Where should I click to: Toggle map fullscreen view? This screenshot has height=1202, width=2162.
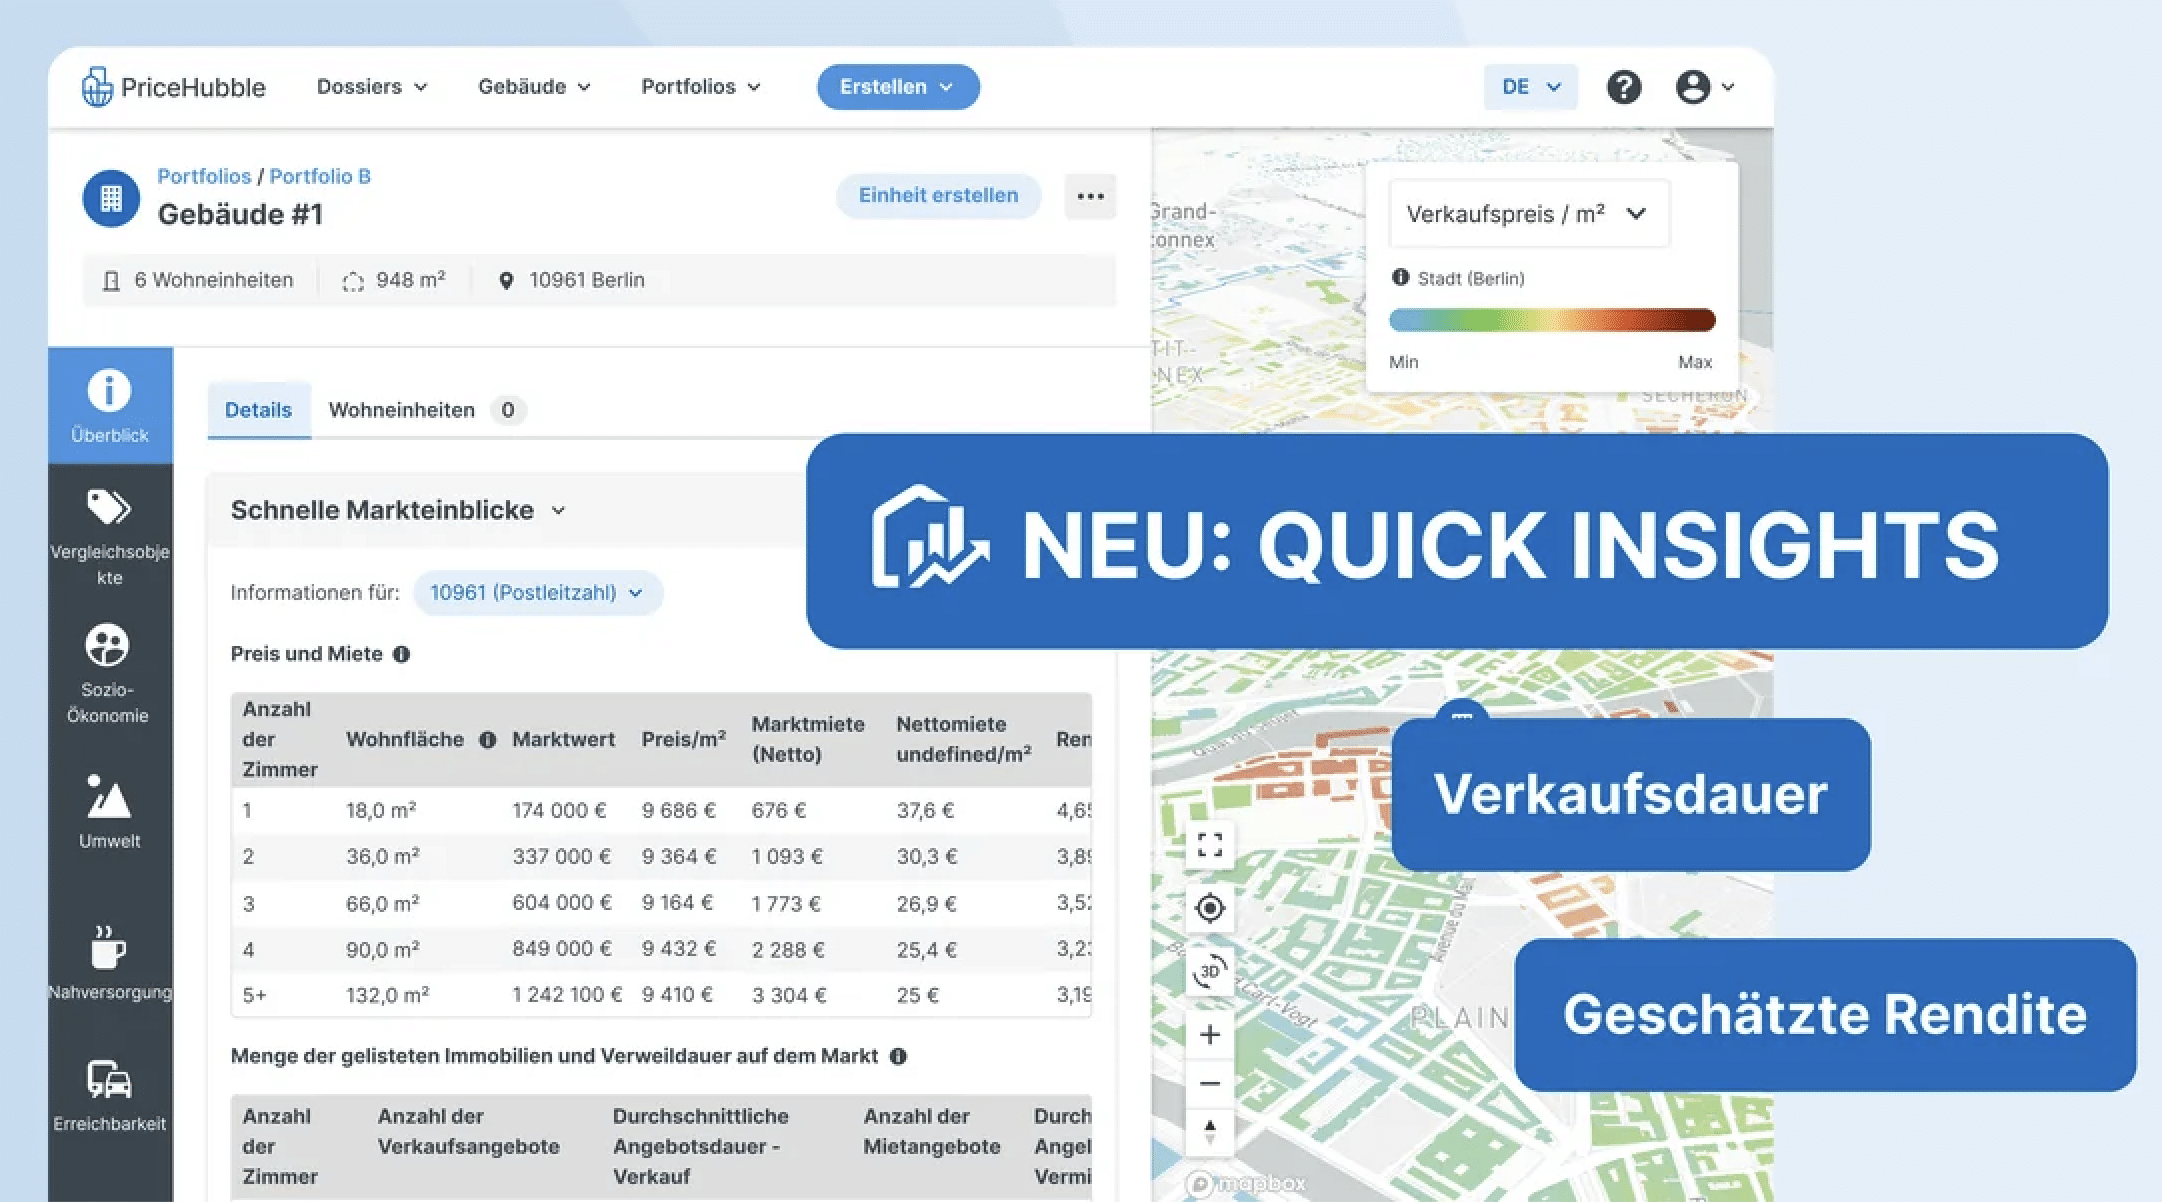click(x=1210, y=846)
